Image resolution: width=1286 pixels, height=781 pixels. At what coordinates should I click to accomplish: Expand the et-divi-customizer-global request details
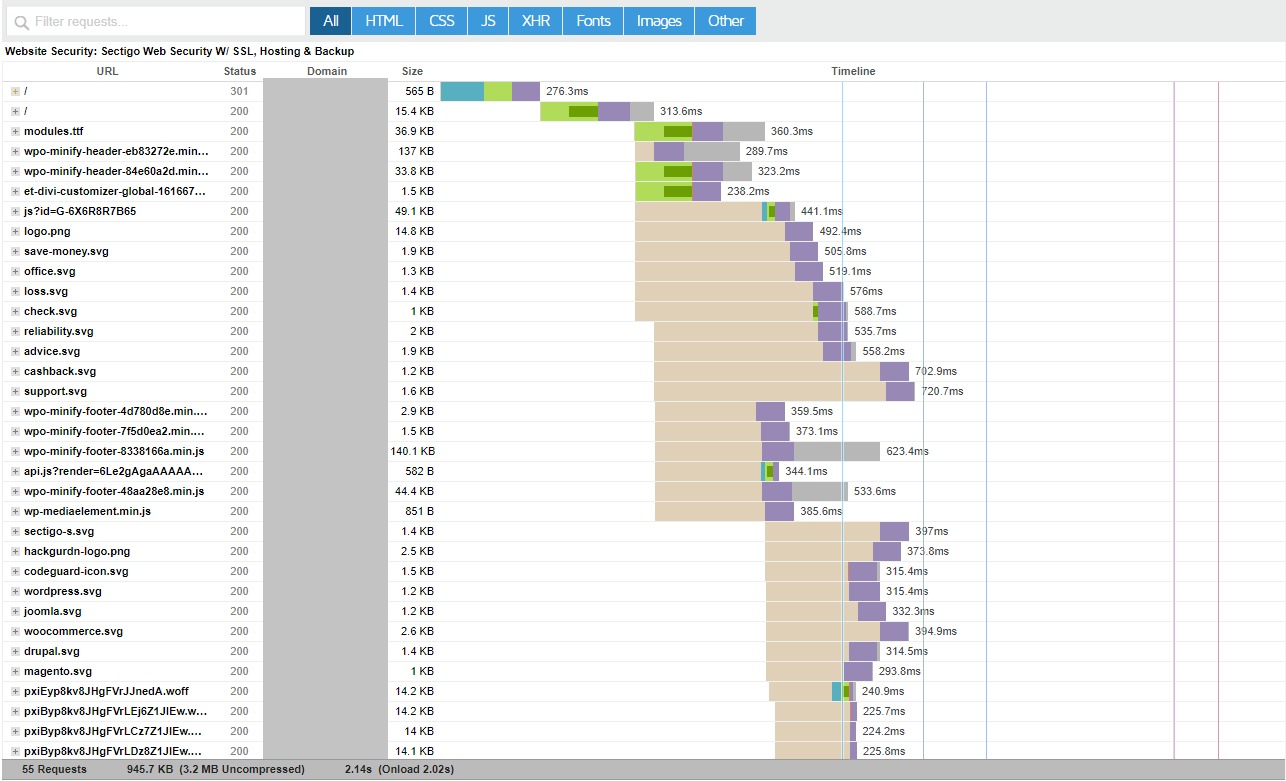(x=15, y=191)
